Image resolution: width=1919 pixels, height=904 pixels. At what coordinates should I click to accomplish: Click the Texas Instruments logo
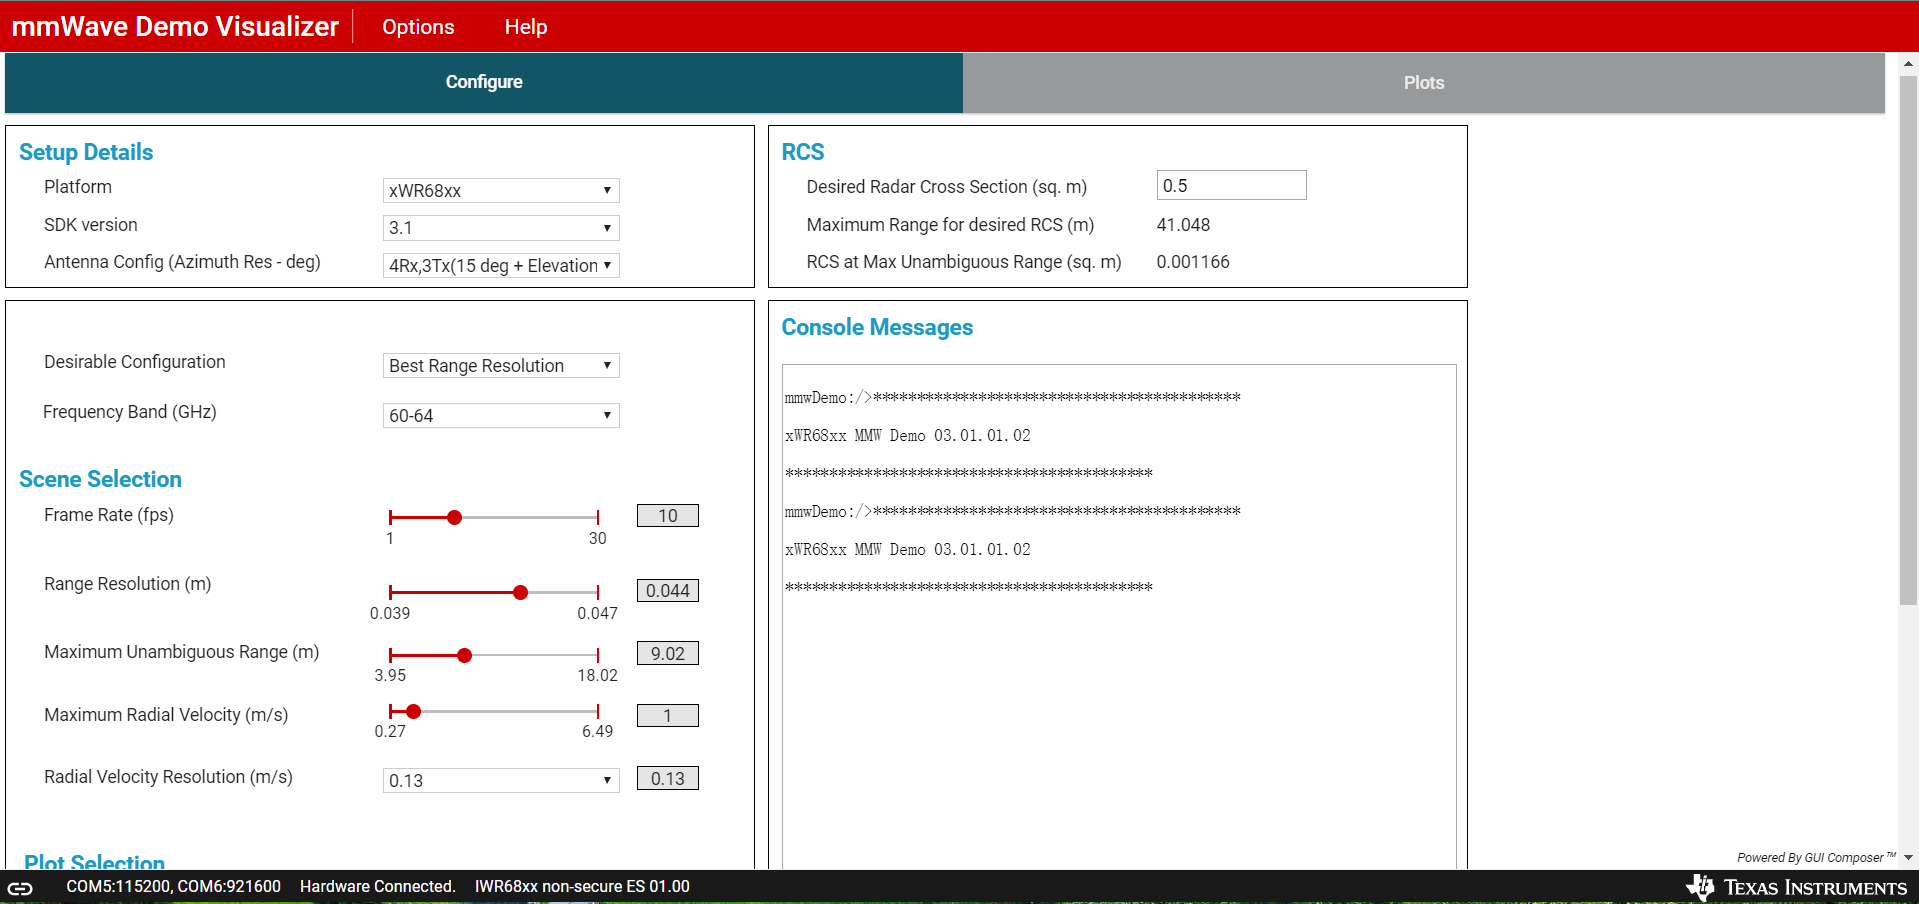[1796, 887]
